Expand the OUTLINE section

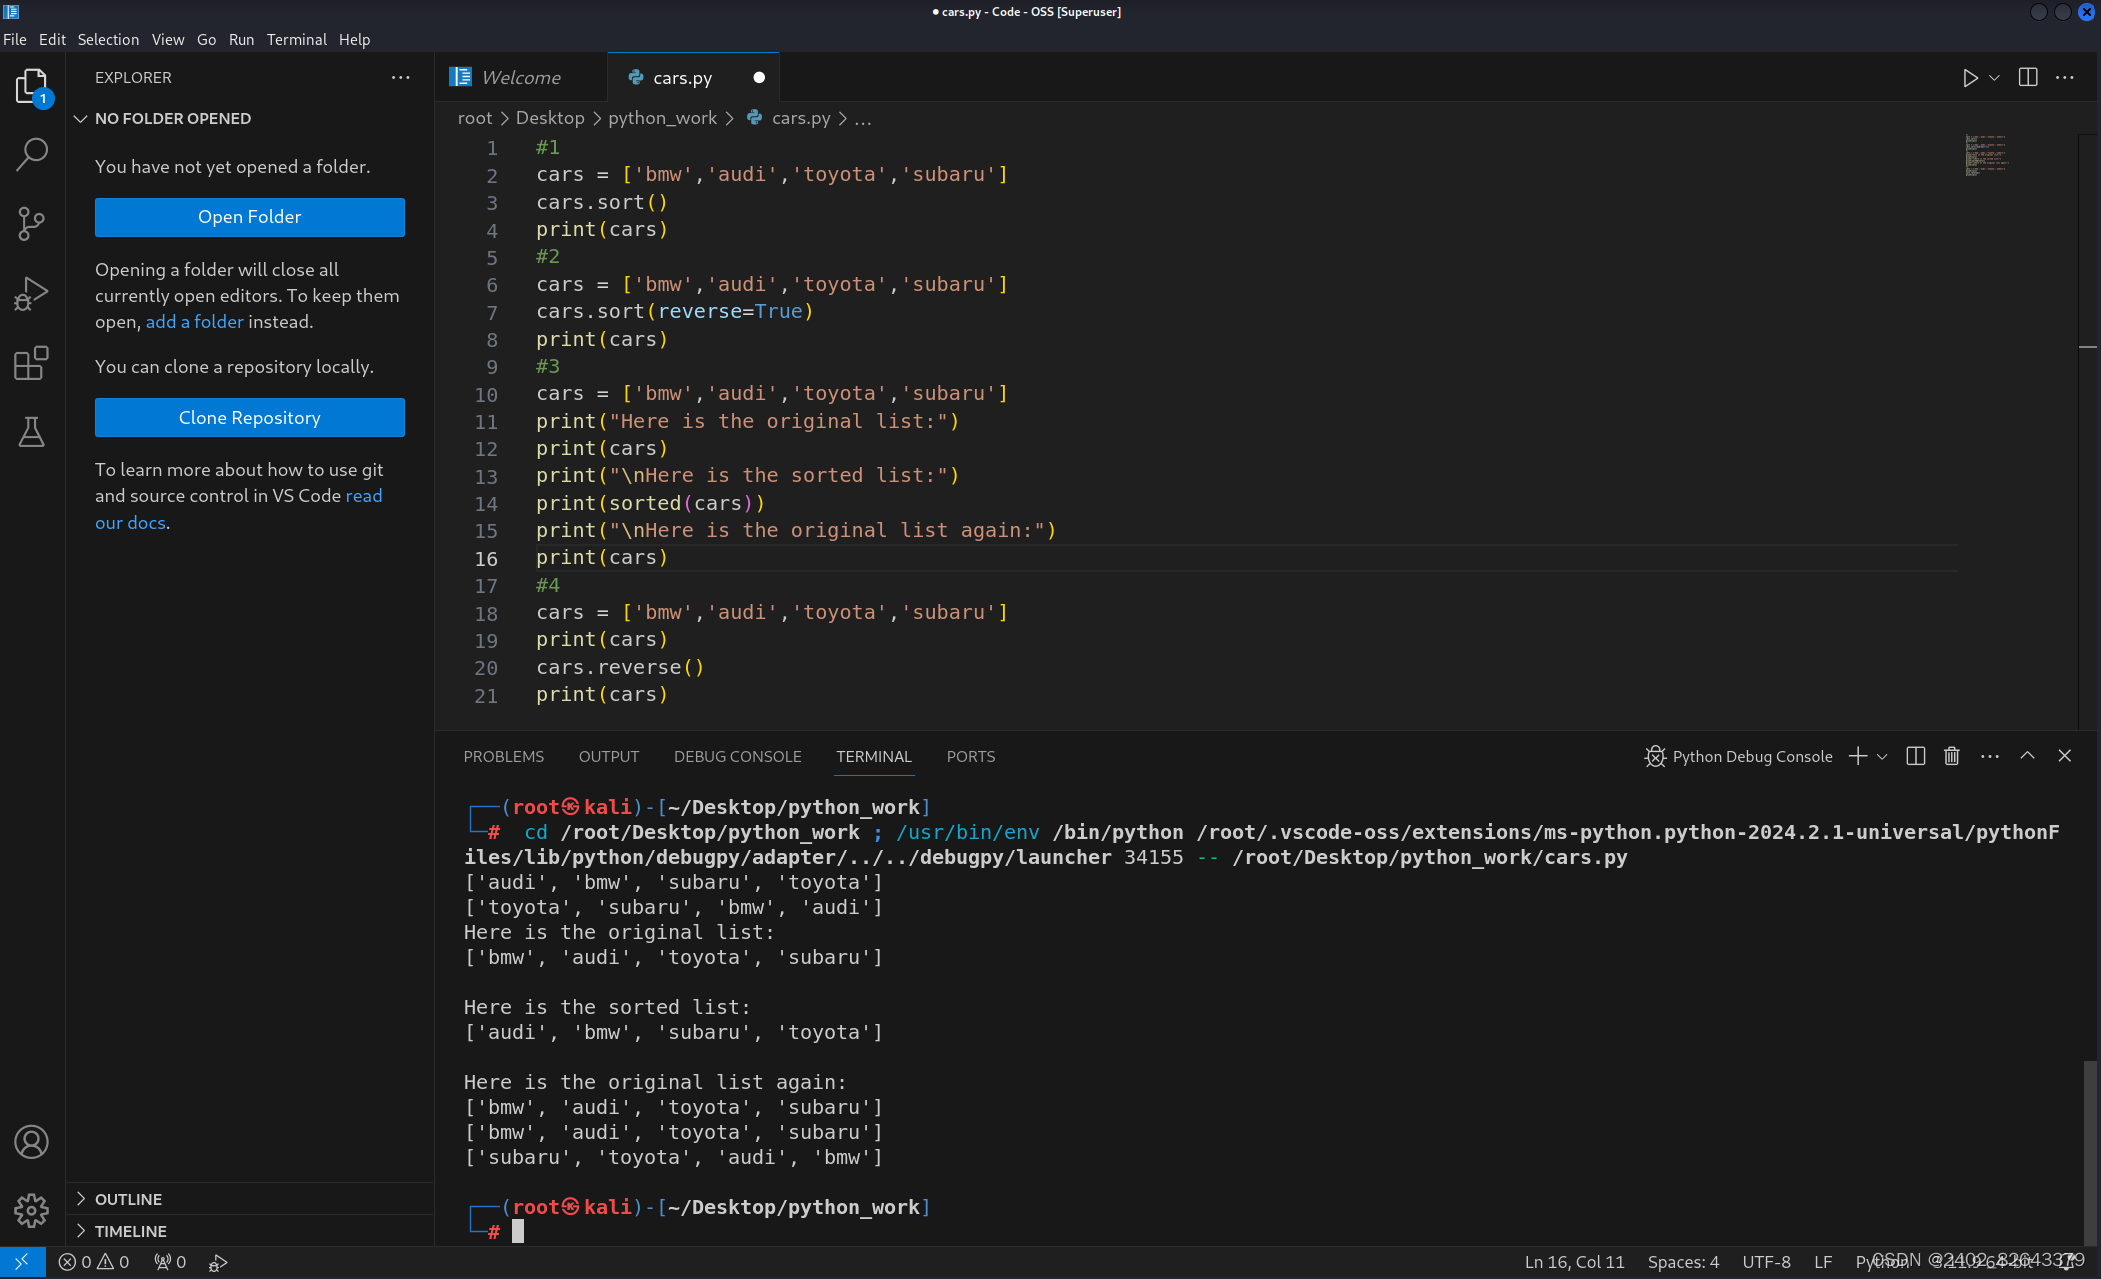(x=250, y=1199)
